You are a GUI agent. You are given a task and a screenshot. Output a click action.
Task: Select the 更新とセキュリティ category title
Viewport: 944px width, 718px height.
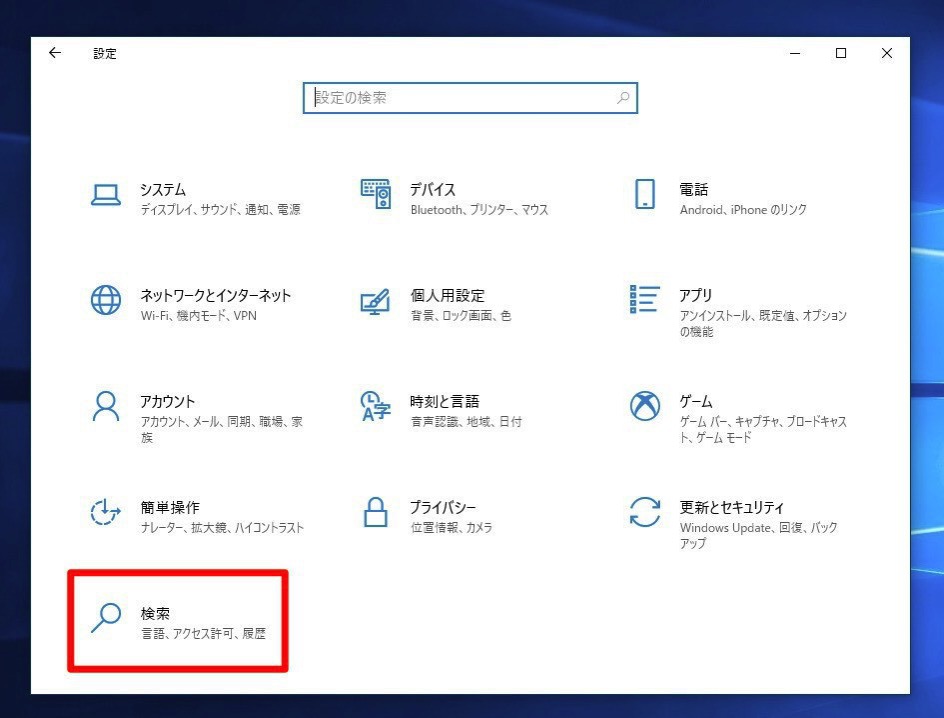[x=731, y=507]
